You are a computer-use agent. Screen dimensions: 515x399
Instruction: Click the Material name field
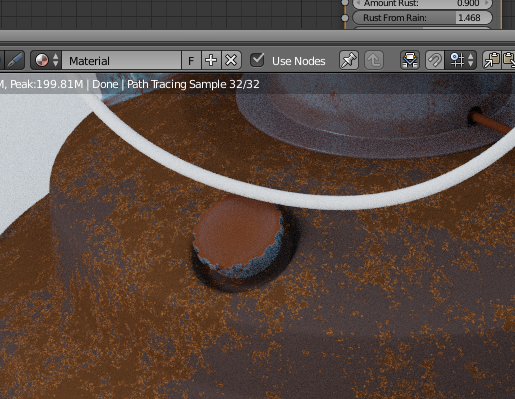coord(121,60)
